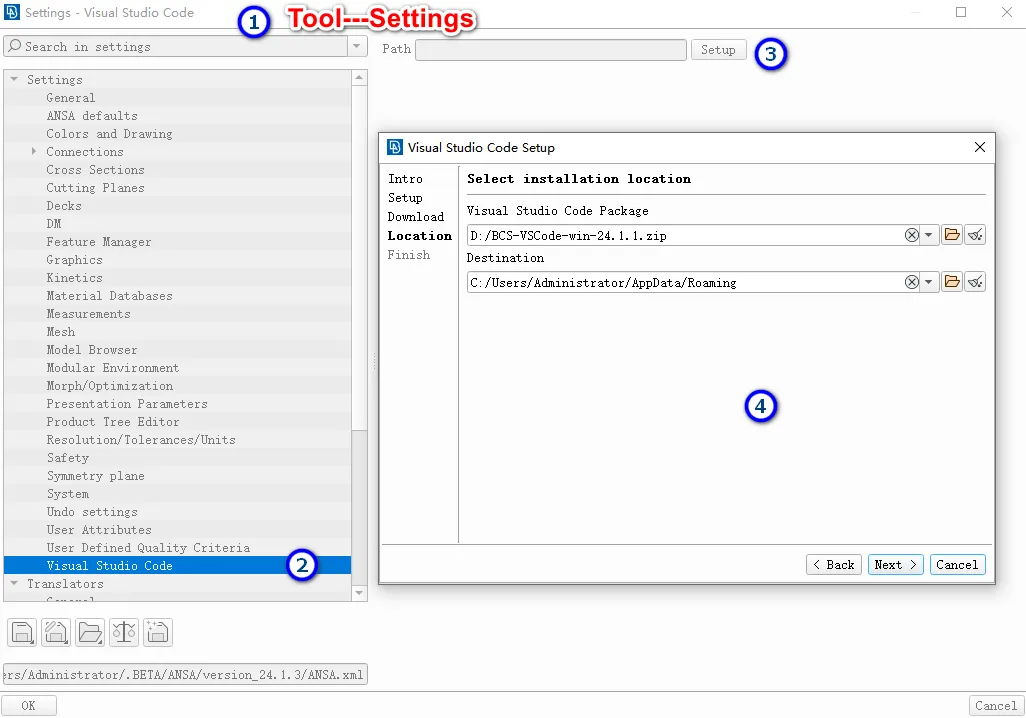
Task: Close the Visual Studio Code Setup dialog
Action: tap(980, 147)
